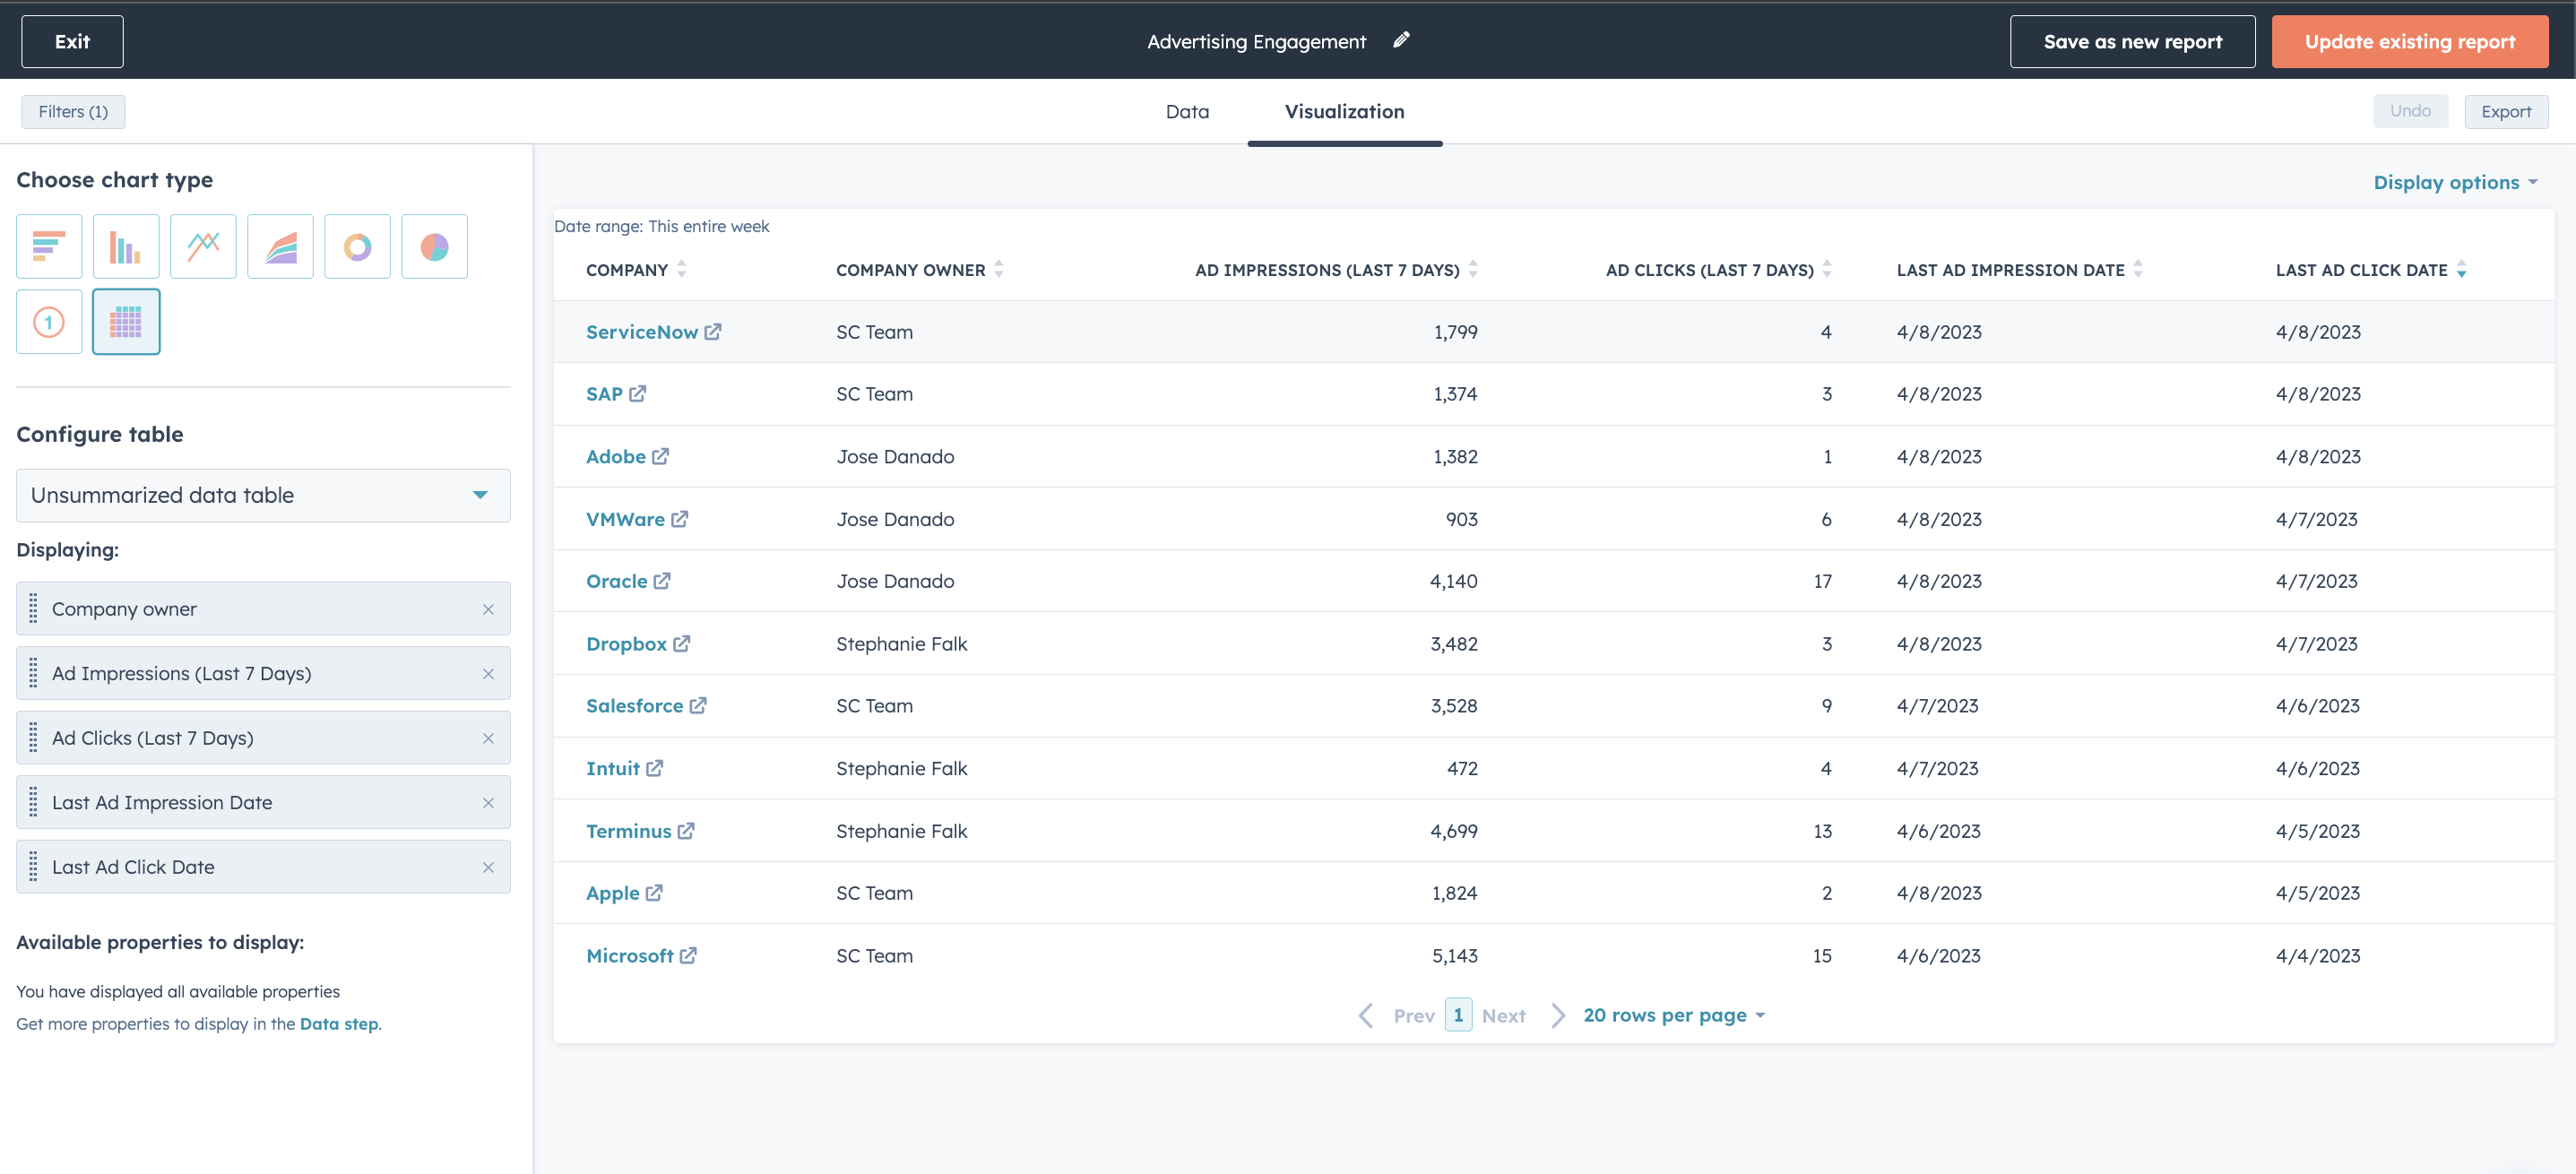Open the Salesforce company link
The image size is (2576, 1174).
click(x=635, y=706)
